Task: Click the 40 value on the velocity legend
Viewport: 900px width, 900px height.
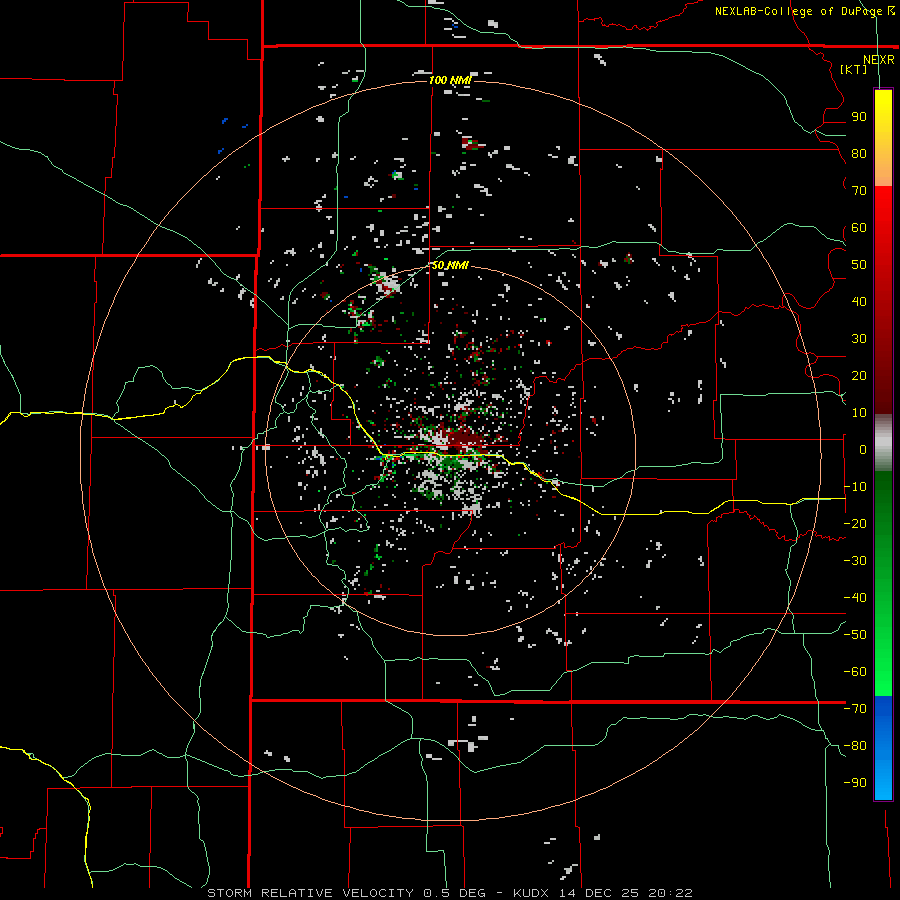Action: [x=859, y=301]
